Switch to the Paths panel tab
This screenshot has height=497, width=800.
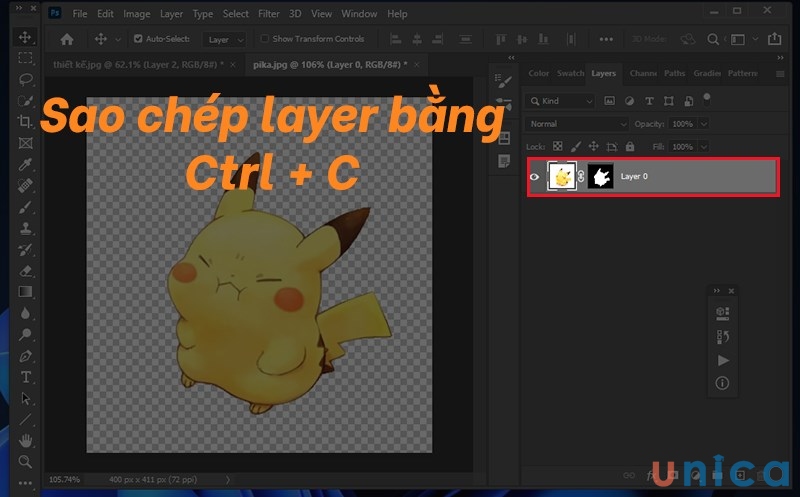[x=675, y=73]
